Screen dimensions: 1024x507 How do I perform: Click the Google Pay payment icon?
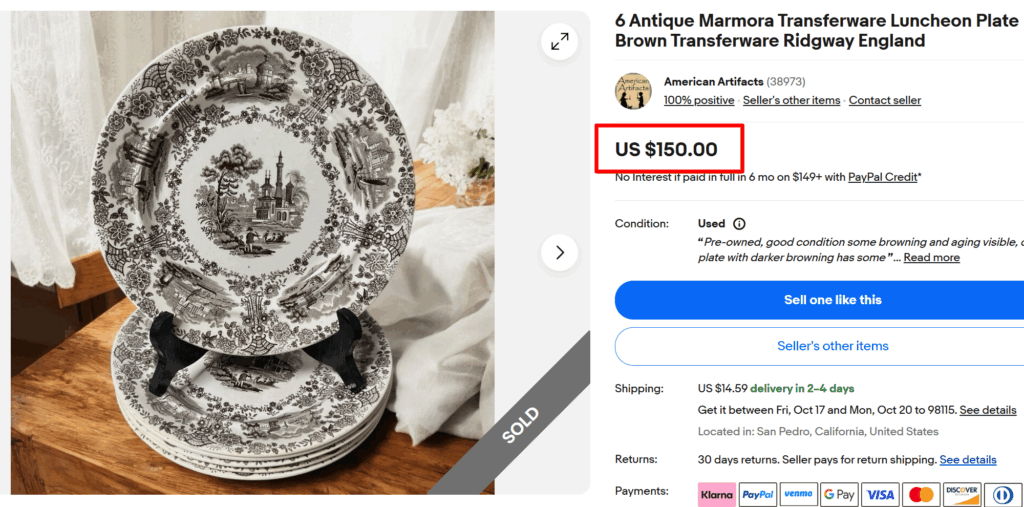tap(839, 494)
